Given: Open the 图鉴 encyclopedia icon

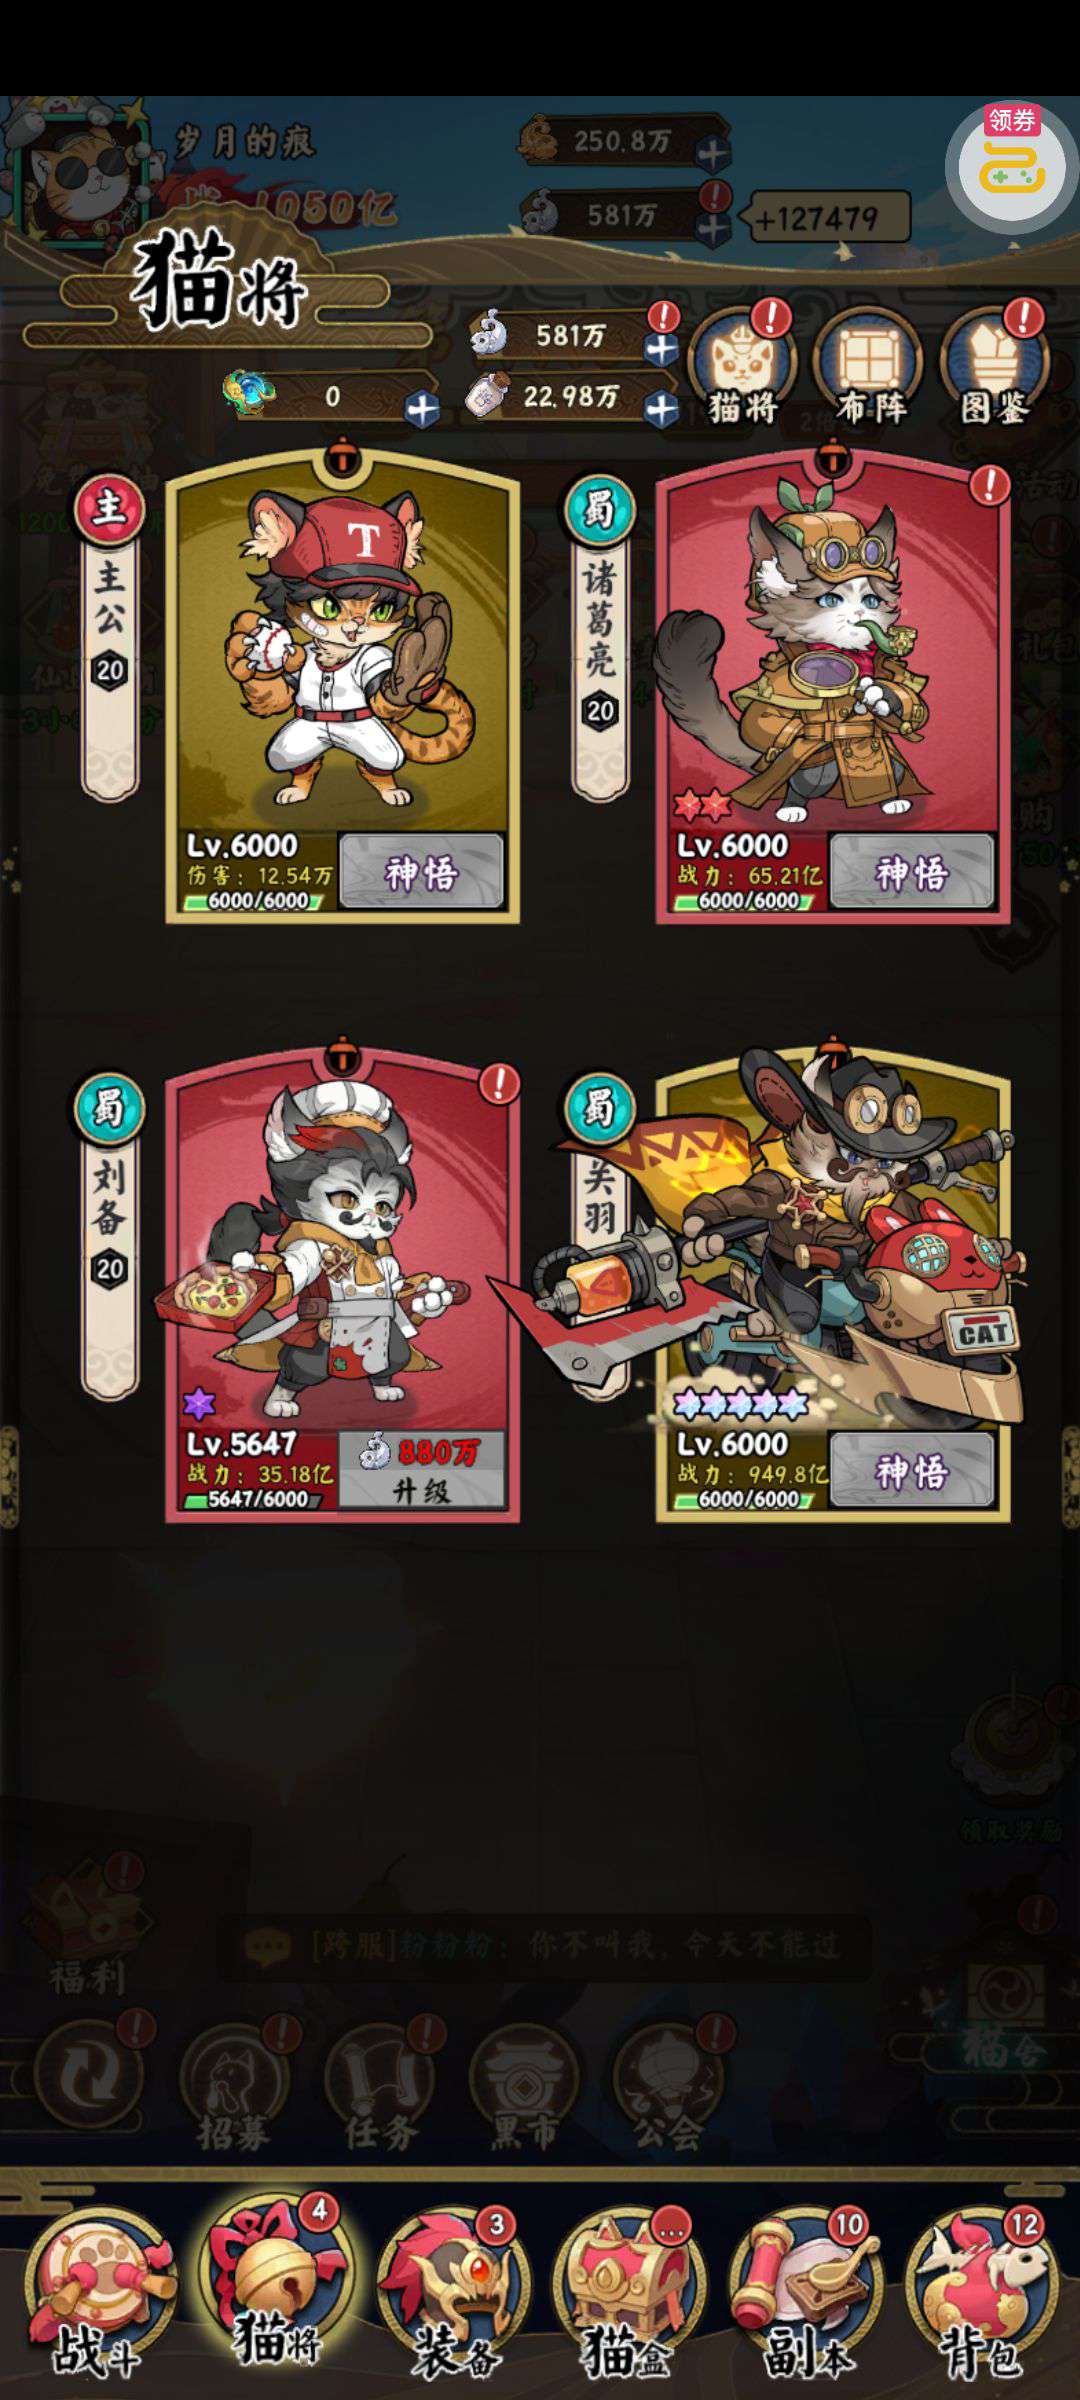Looking at the screenshot, I should click(994, 367).
